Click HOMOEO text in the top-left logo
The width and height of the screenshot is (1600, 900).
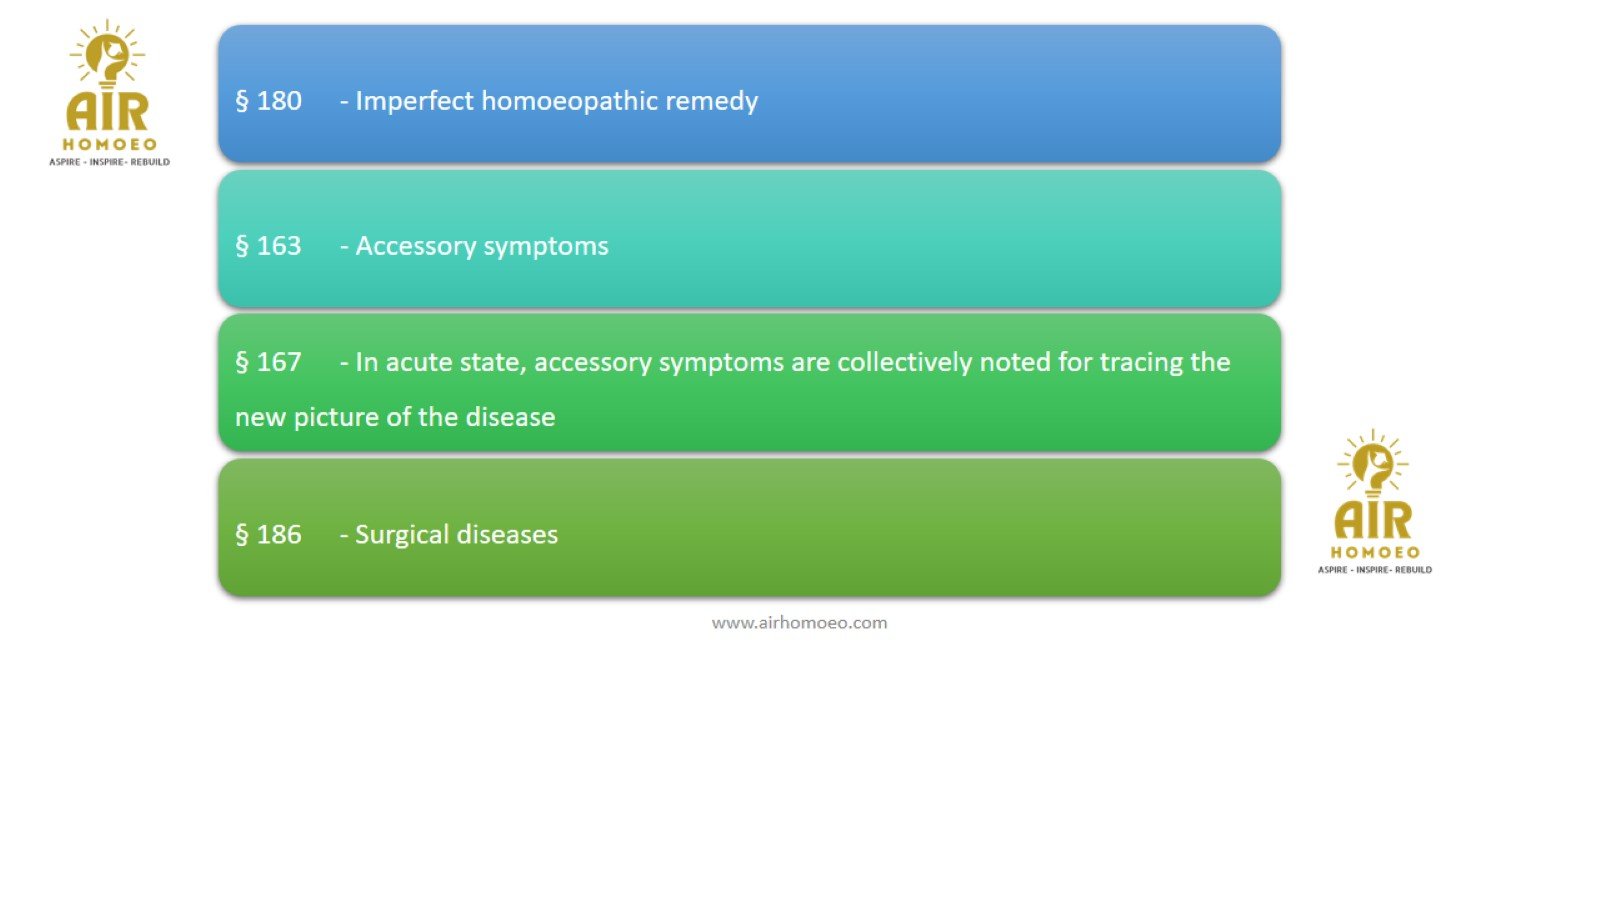click(109, 144)
